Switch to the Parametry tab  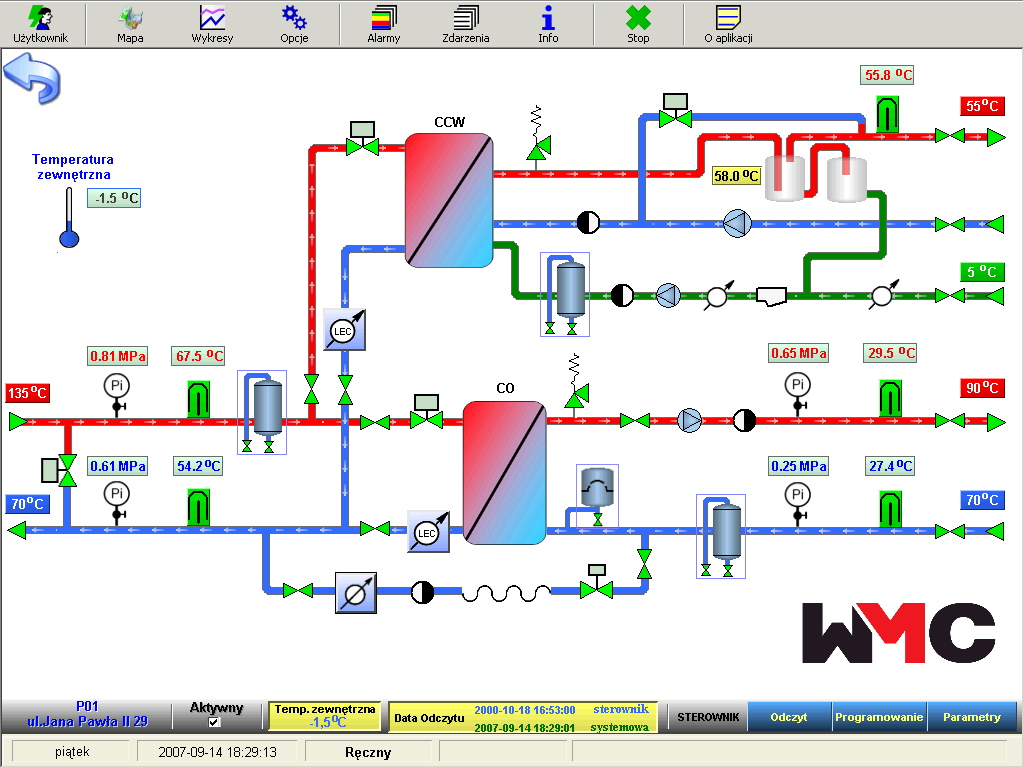pyautogui.click(x=971, y=717)
